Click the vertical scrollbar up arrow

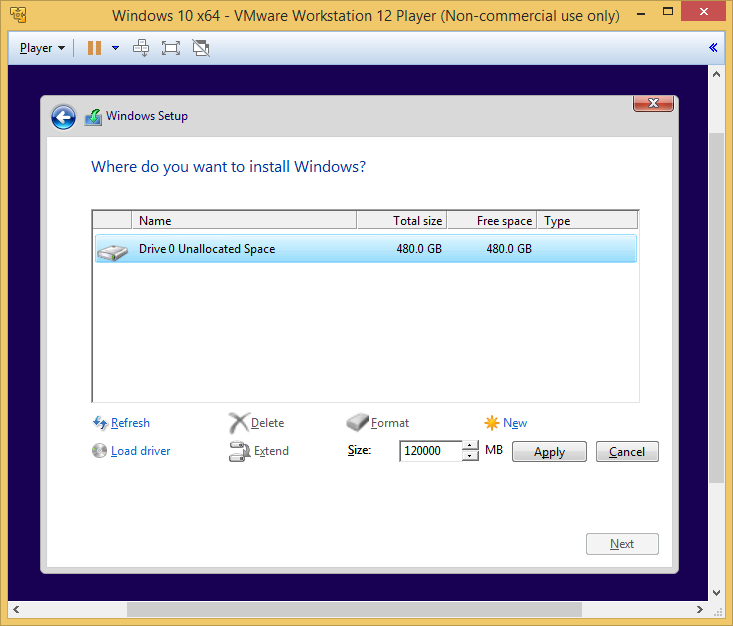(x=716, y=74)
